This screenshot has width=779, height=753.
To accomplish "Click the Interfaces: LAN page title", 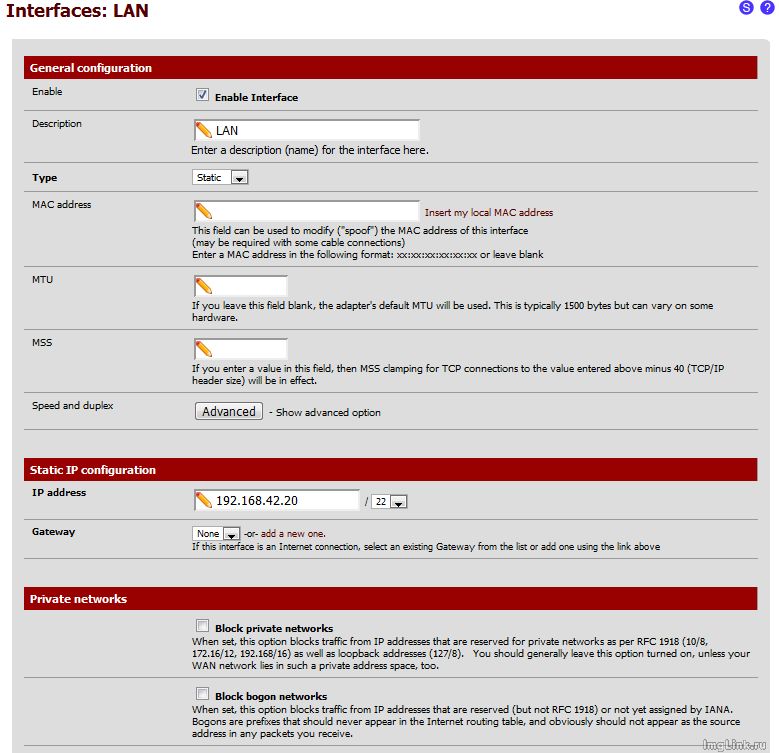I will click(77, 10).
